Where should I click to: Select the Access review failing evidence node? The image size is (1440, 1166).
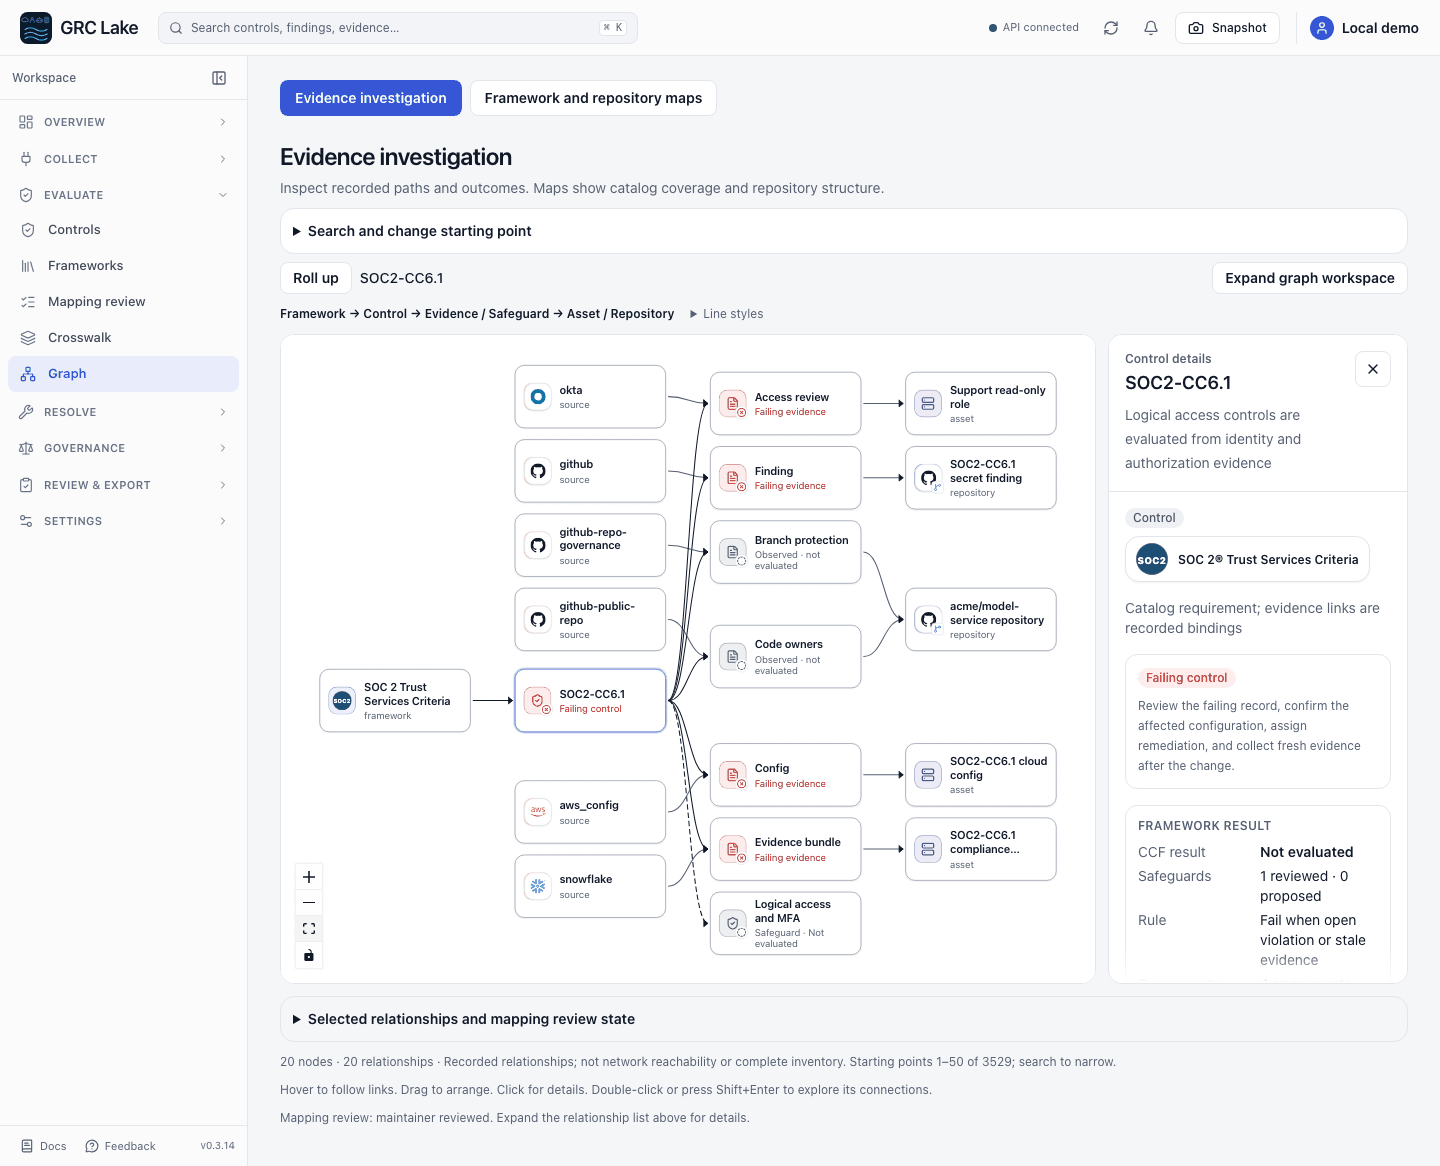click(785, 404)
